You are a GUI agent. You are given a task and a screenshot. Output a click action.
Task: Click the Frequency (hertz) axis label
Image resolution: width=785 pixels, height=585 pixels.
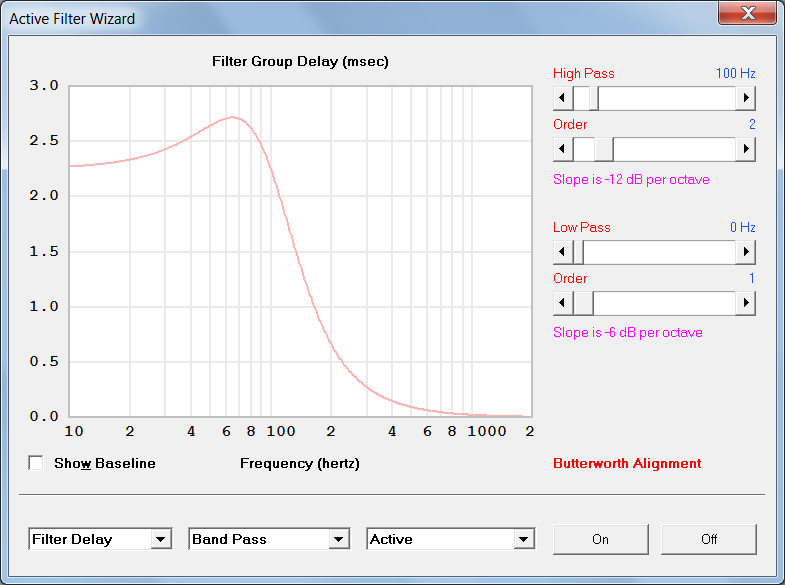300,463
